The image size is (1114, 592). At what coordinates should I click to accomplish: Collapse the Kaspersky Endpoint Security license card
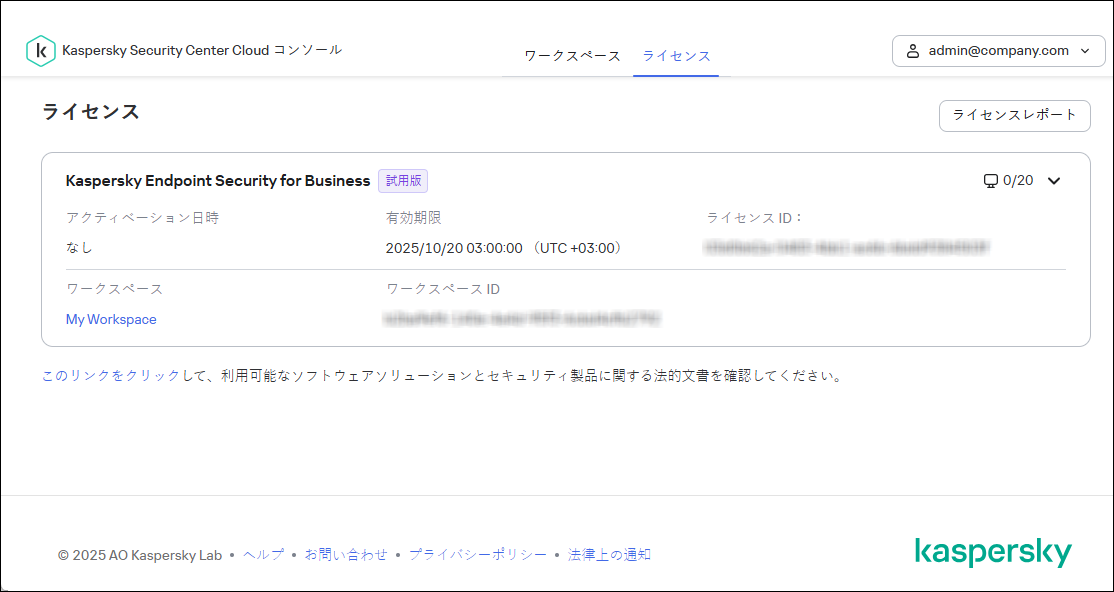coord(1054,181)
